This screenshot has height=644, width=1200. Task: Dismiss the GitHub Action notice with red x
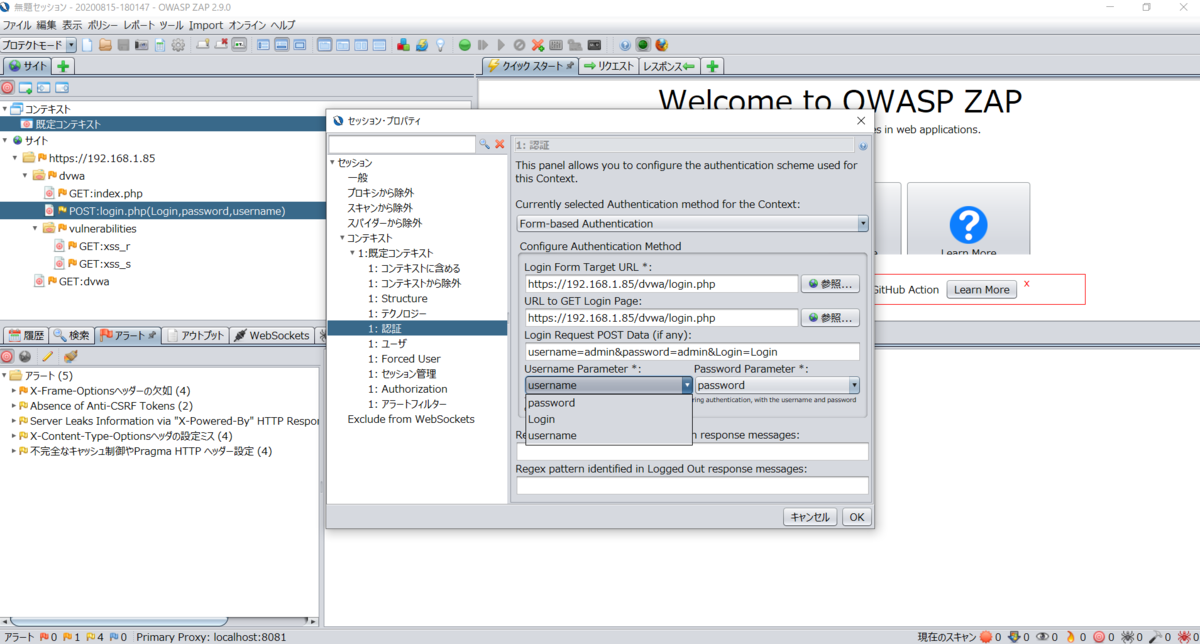(x=1026, y=284)
